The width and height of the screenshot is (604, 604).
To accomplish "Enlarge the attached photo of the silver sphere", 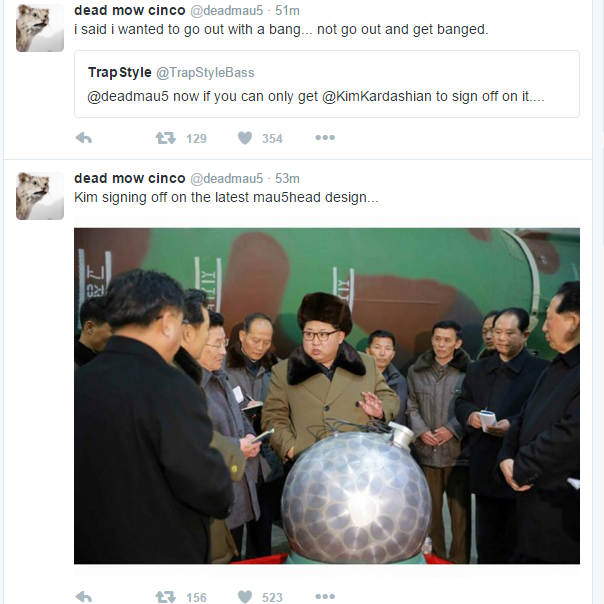I will [x=327, y=396].
